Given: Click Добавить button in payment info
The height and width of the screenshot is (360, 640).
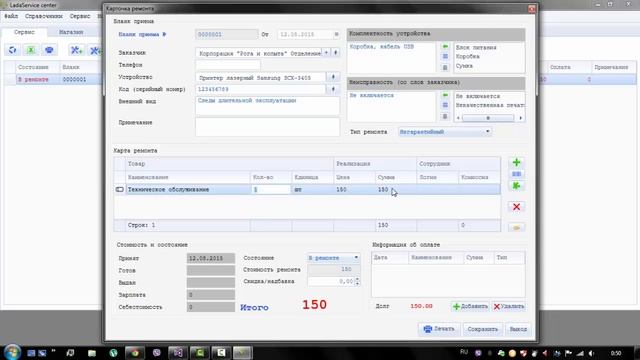Looking at the screenshot, I should (470, 307).
